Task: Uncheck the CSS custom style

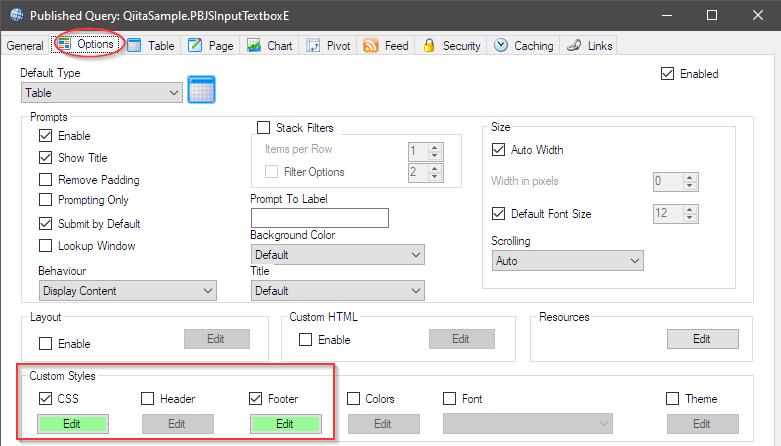Action: (x=45, y=398)
